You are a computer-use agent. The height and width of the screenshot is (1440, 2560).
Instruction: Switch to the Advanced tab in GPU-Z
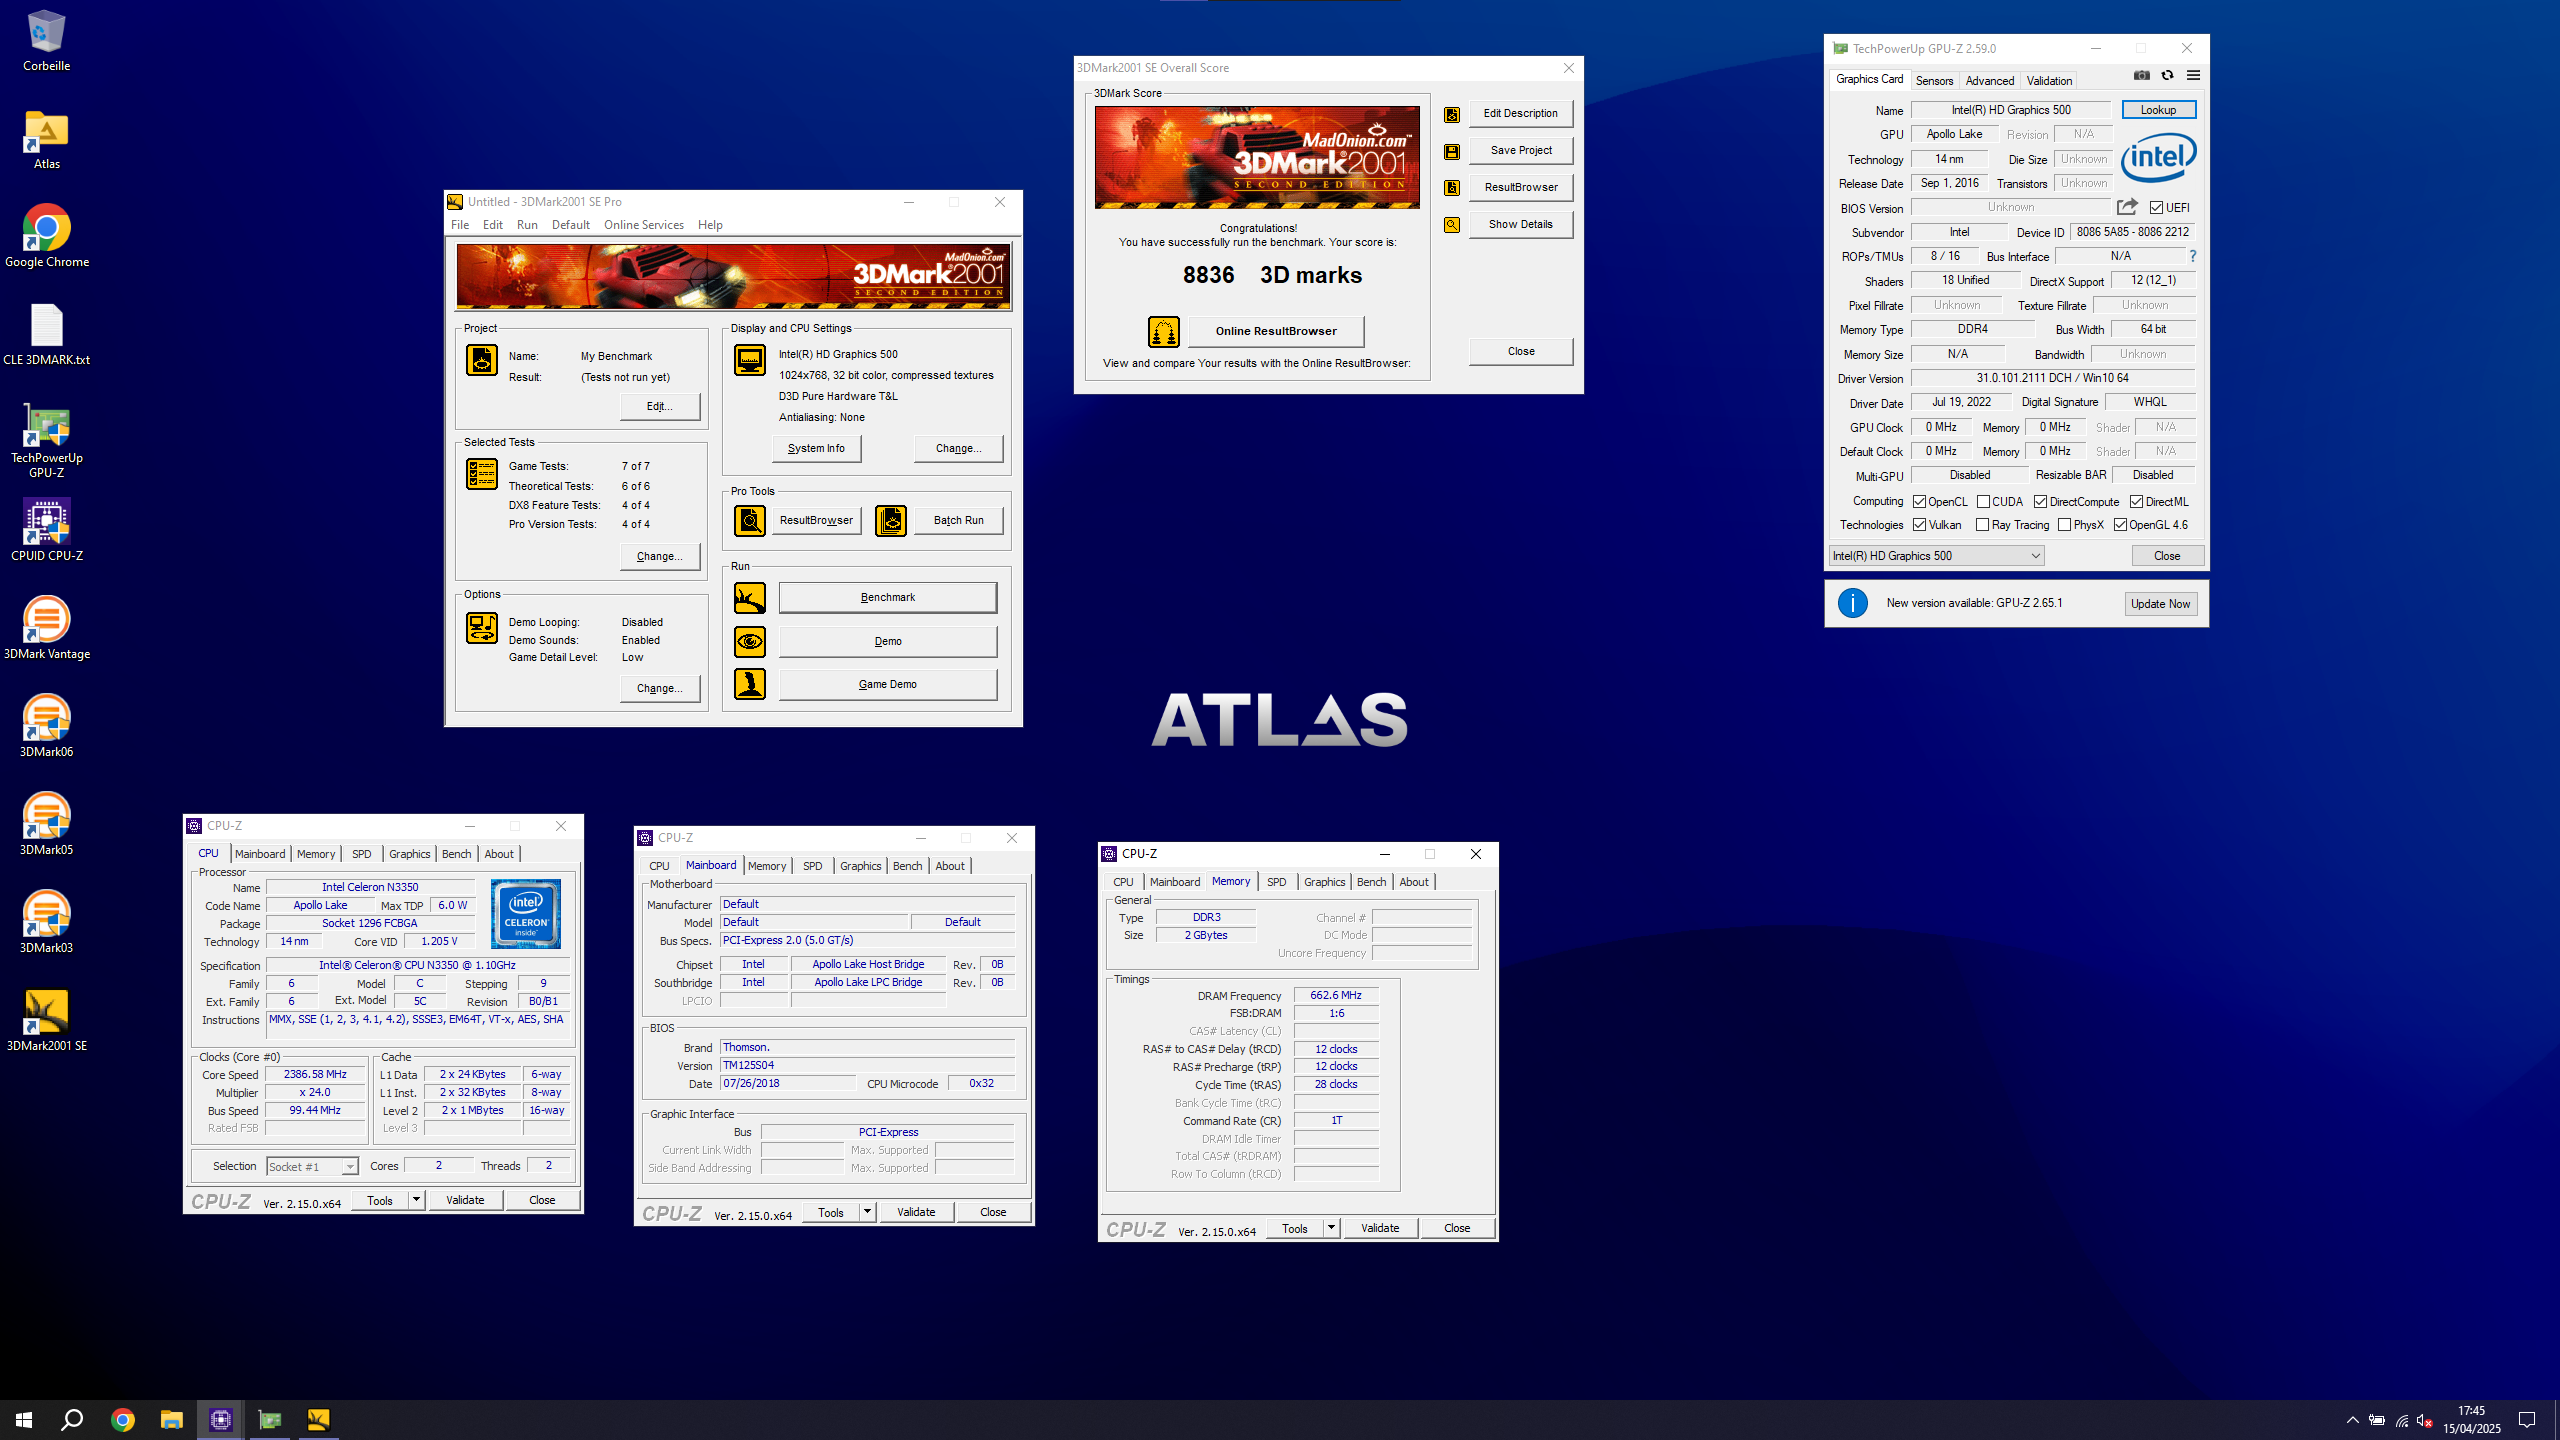[x=1989, y=81]
